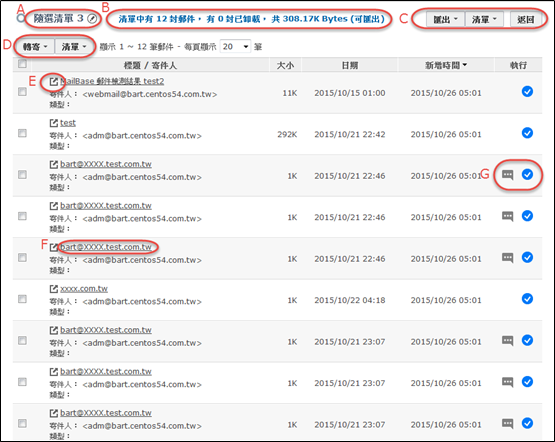Click the blue check icon in MailBase row
The height and width of the screenshot is (442, 555).
[x=527, y=92]
